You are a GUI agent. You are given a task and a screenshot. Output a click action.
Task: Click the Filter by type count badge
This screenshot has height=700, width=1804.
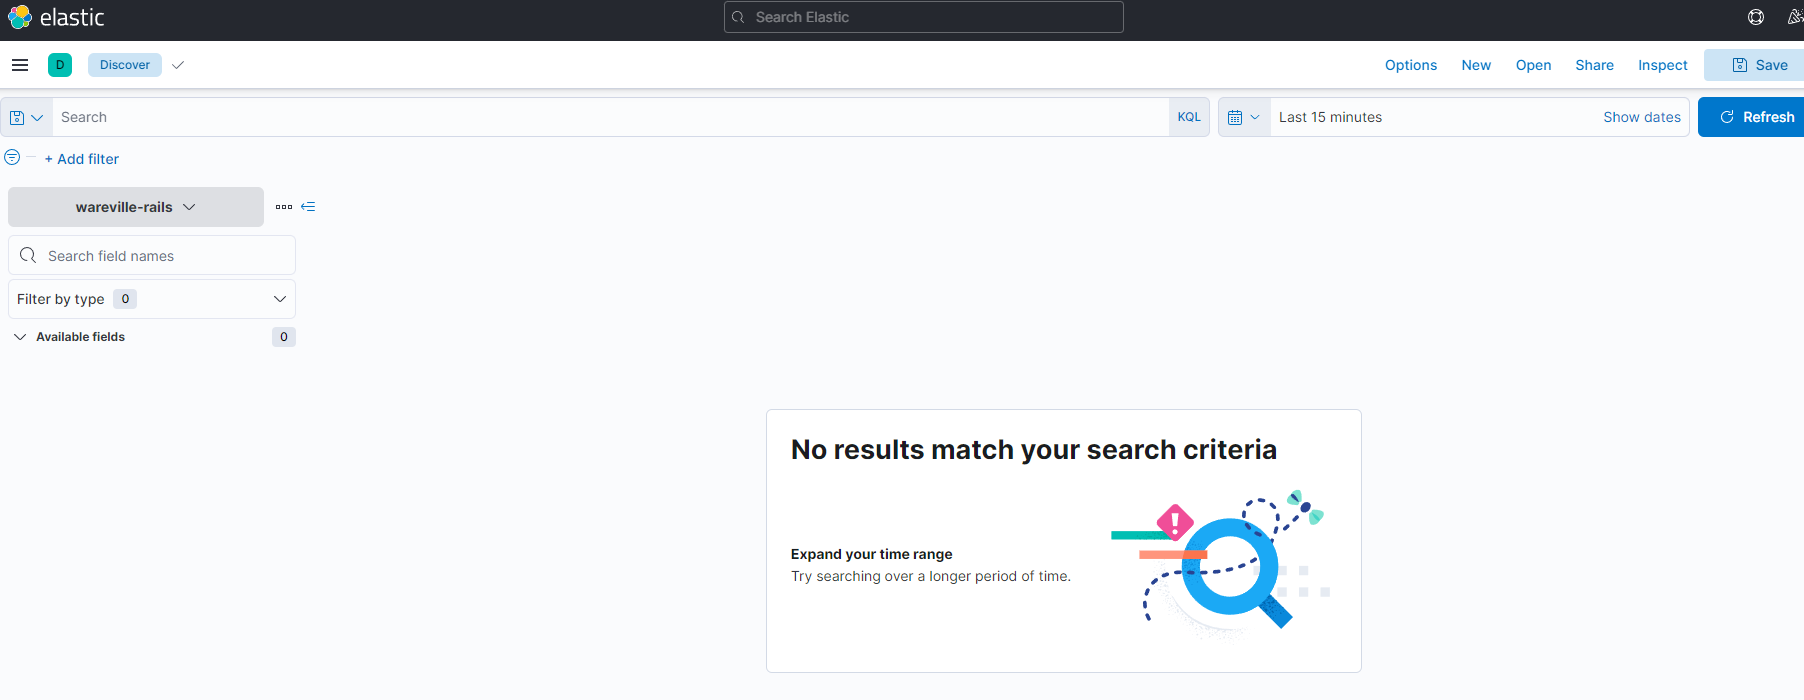tap(125, 299)
